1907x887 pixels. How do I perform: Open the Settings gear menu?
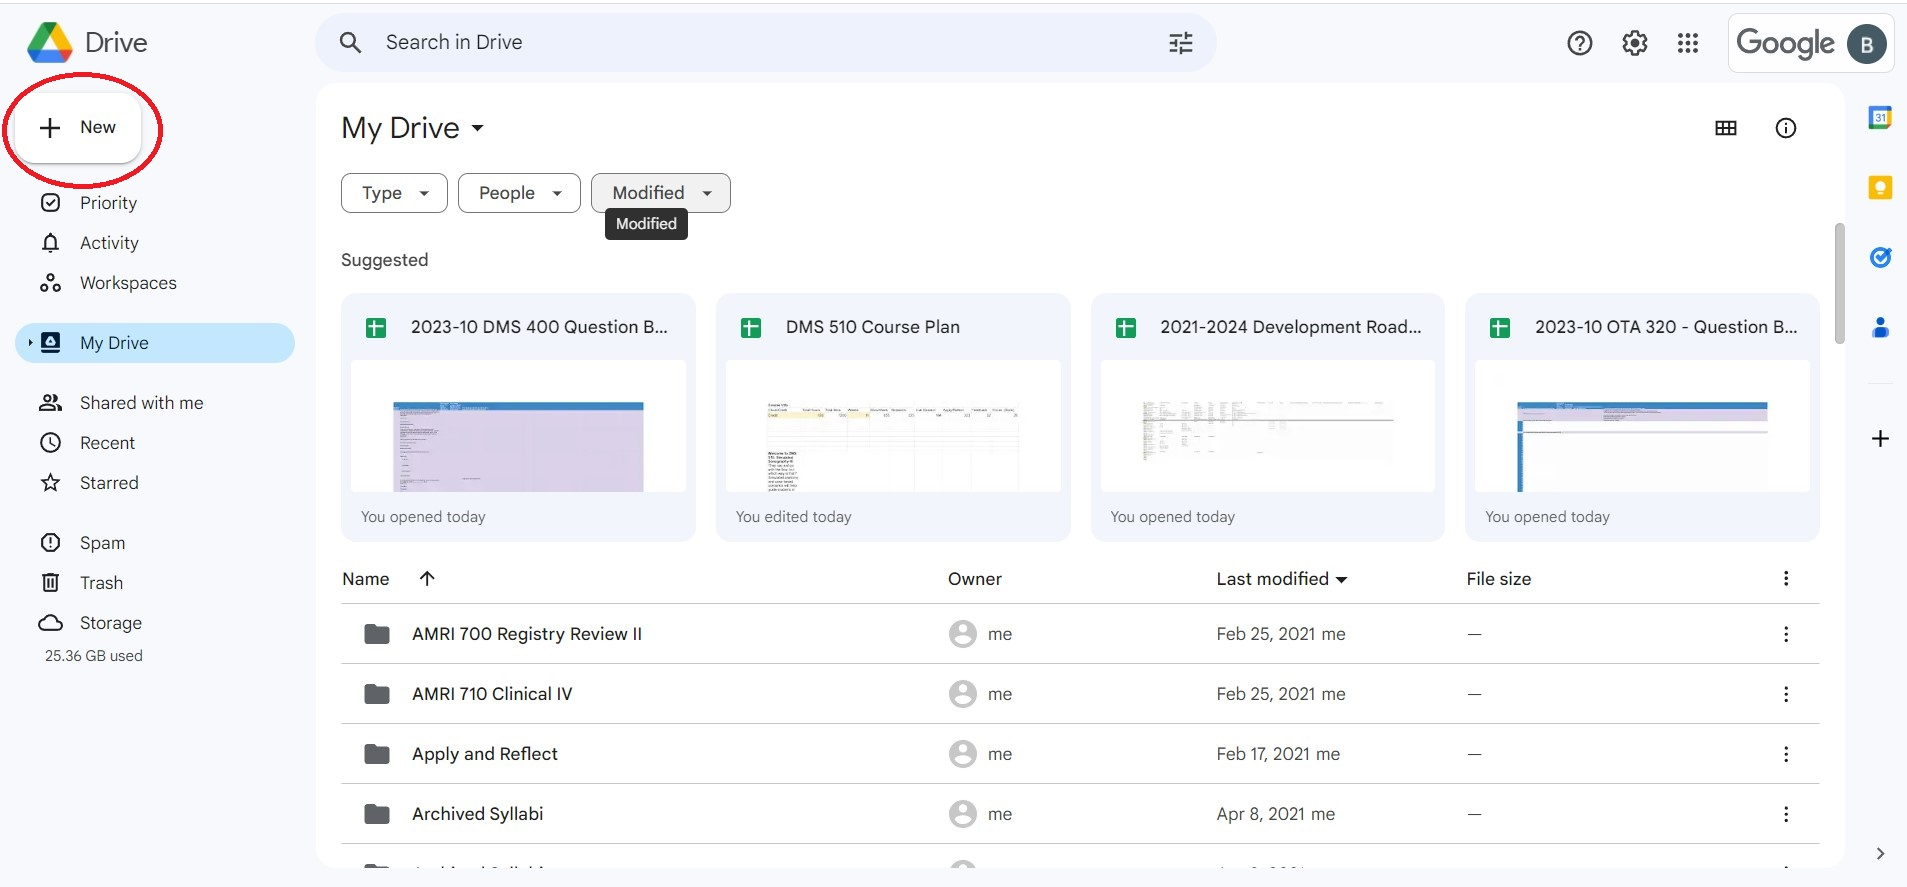(1634, 43)
